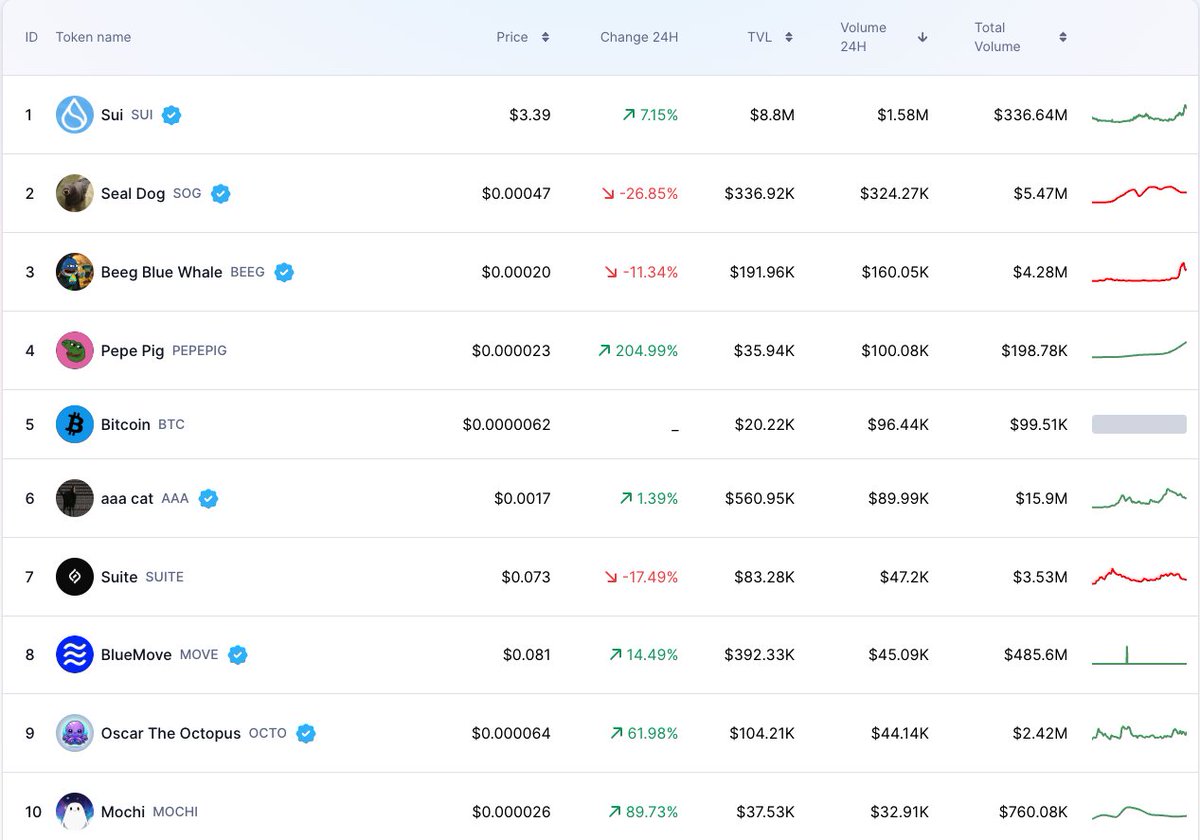Click the $0.0000062 price cell

pyautogui.click(x=507, y=424)
